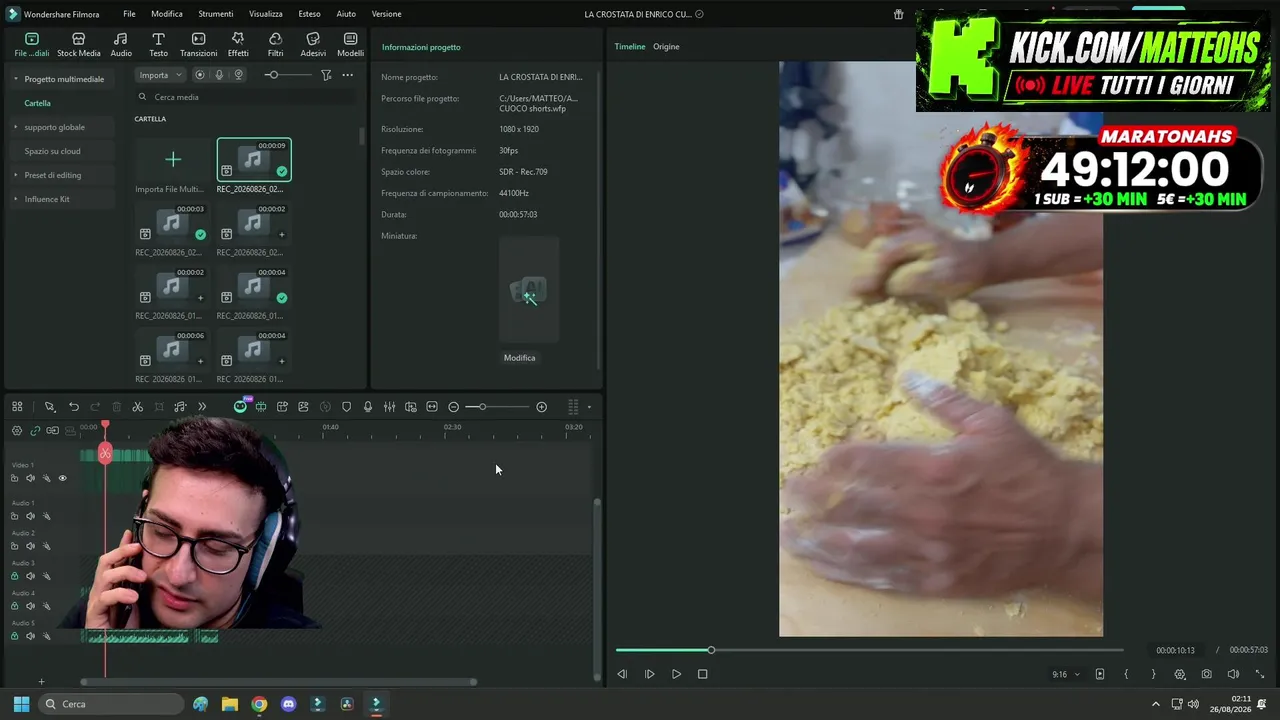
Task: Click the Modifica button under Miniatura
Action: [520, 358]
